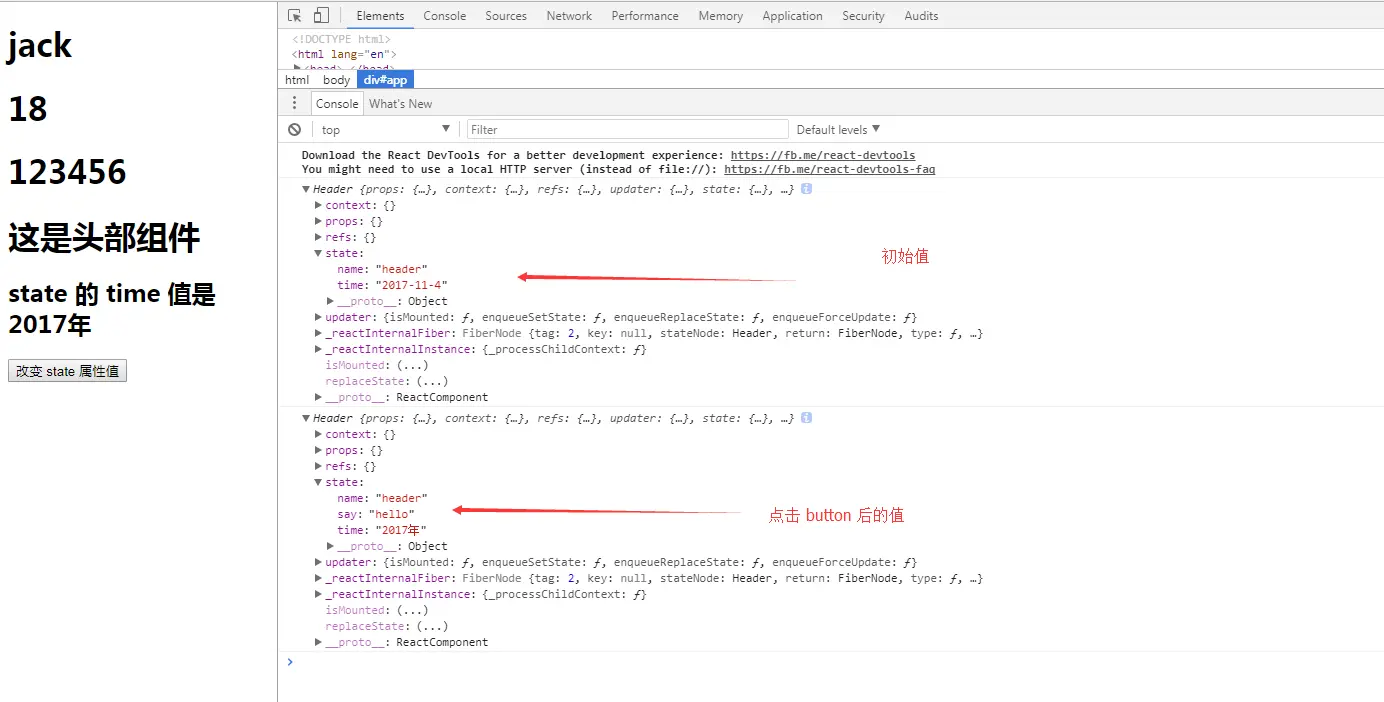Go to the Memory tab
The height and width of the screenshot is (702, 1384).
[721, 16]
